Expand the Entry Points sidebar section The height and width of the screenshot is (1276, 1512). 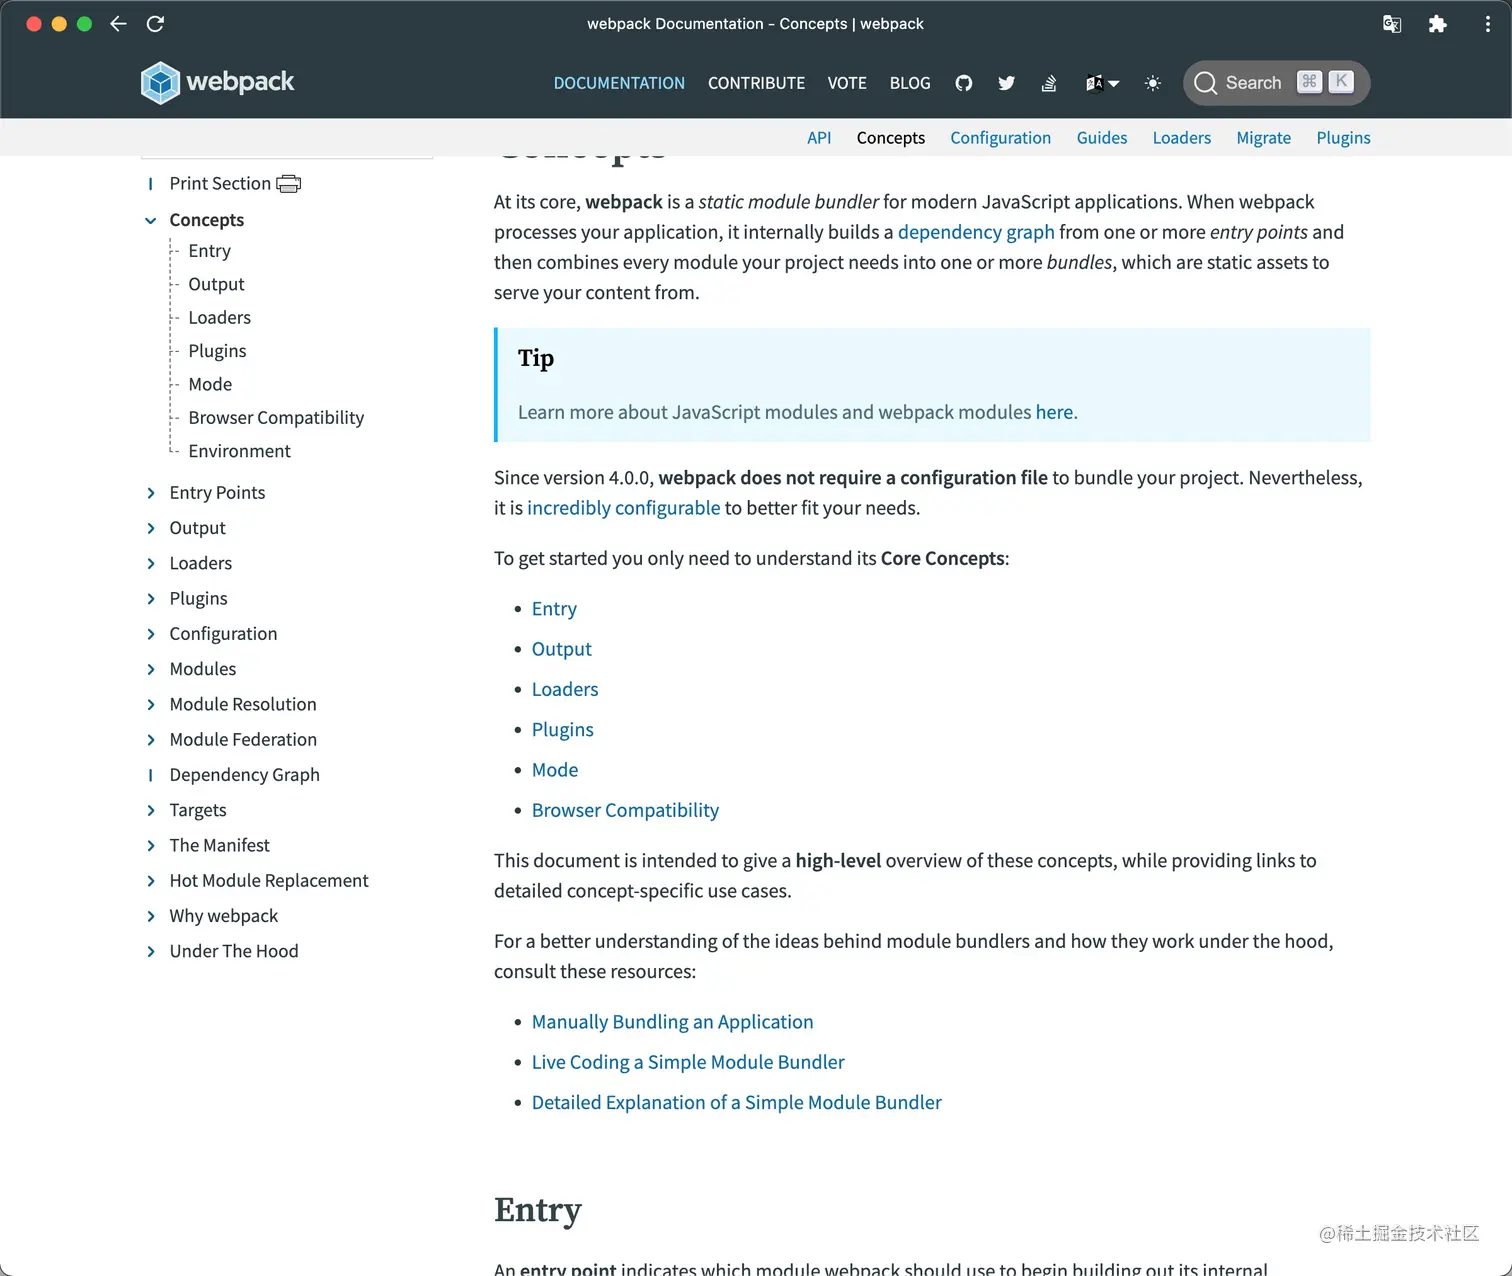151,493
